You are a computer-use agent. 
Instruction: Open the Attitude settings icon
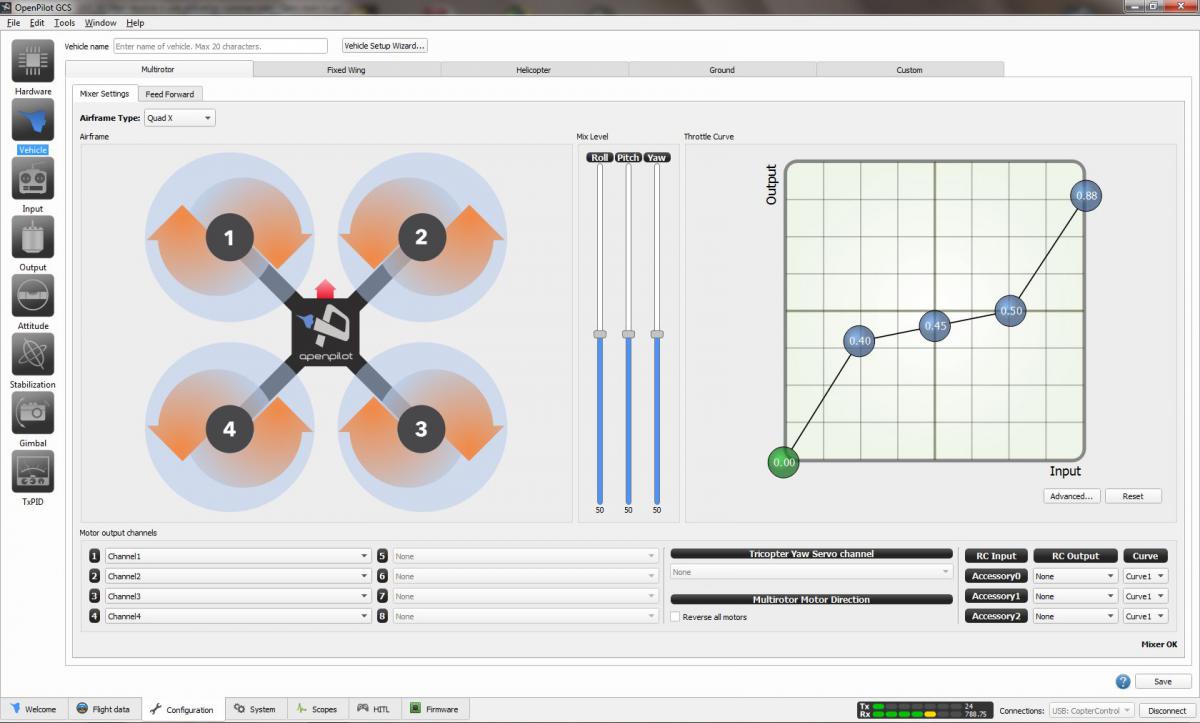point(33,296)
